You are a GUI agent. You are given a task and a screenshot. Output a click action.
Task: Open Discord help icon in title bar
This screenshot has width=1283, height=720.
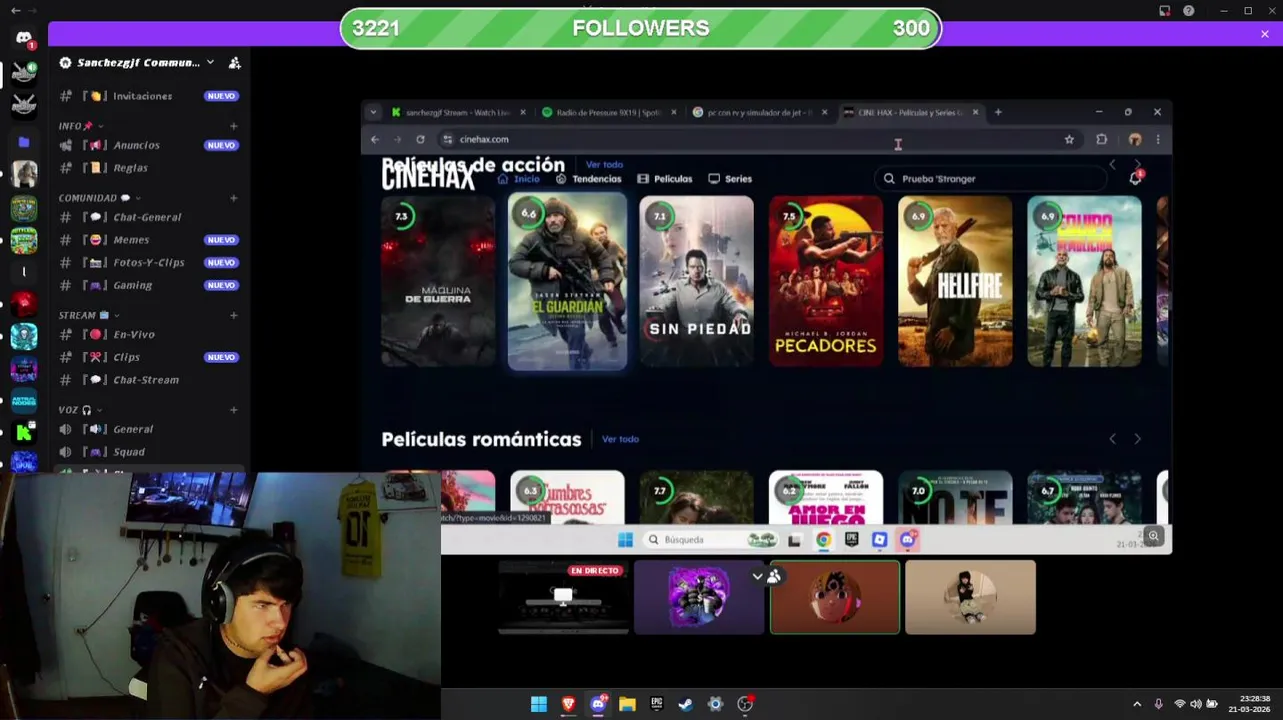pos(1188,10)
